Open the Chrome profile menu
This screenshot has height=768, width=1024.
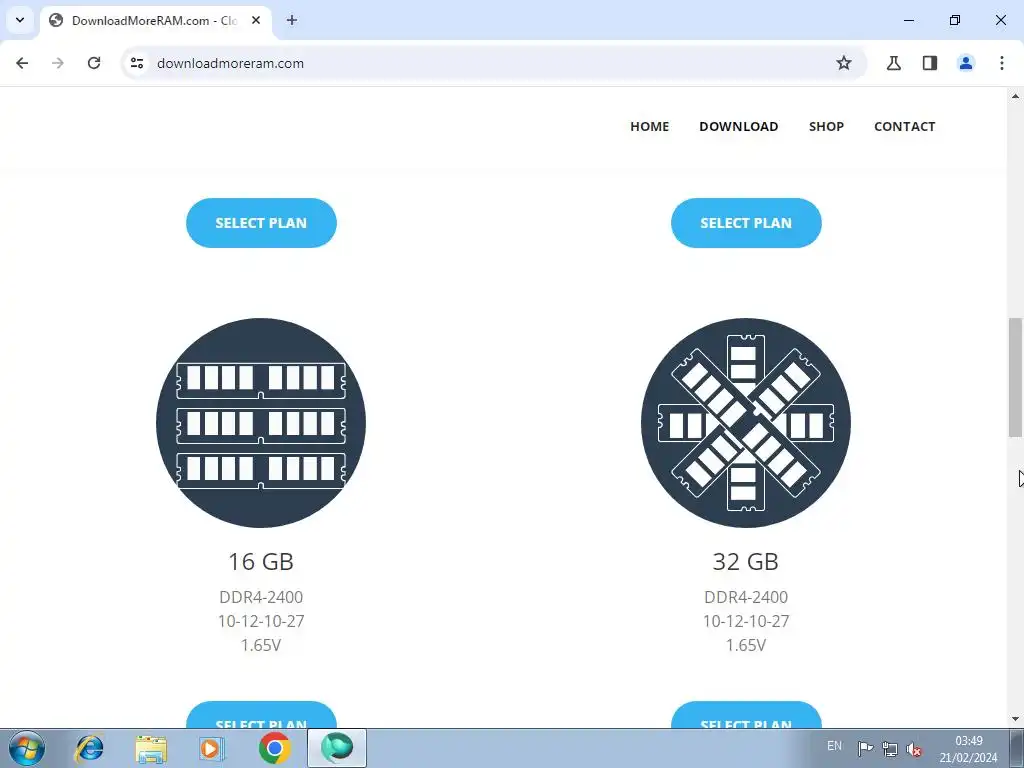point(966,63)
